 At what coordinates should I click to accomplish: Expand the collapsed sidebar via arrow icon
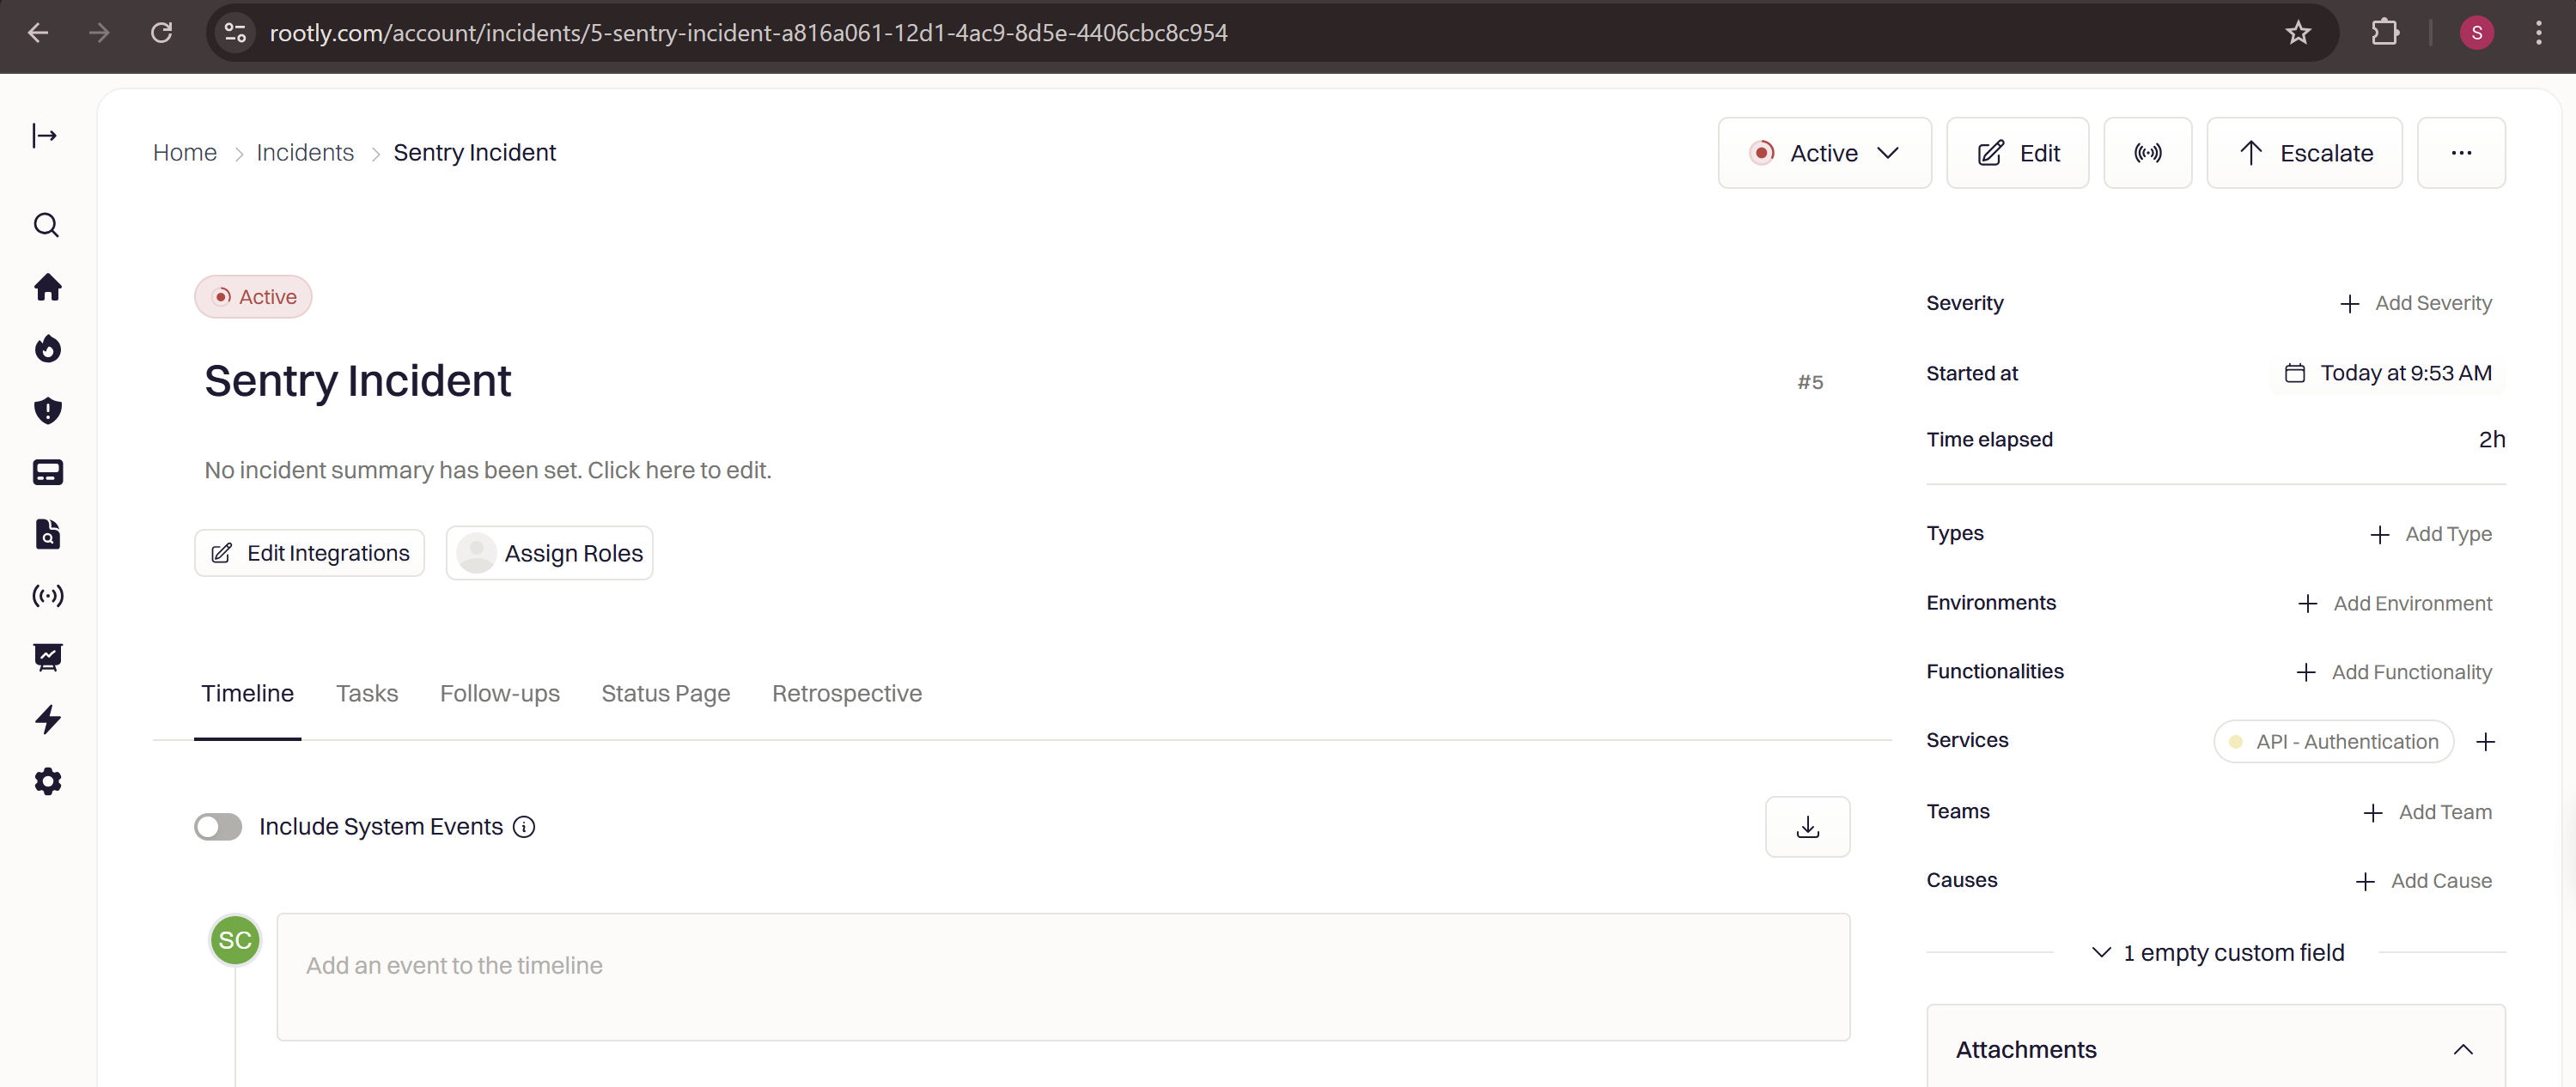pos(45,135)
